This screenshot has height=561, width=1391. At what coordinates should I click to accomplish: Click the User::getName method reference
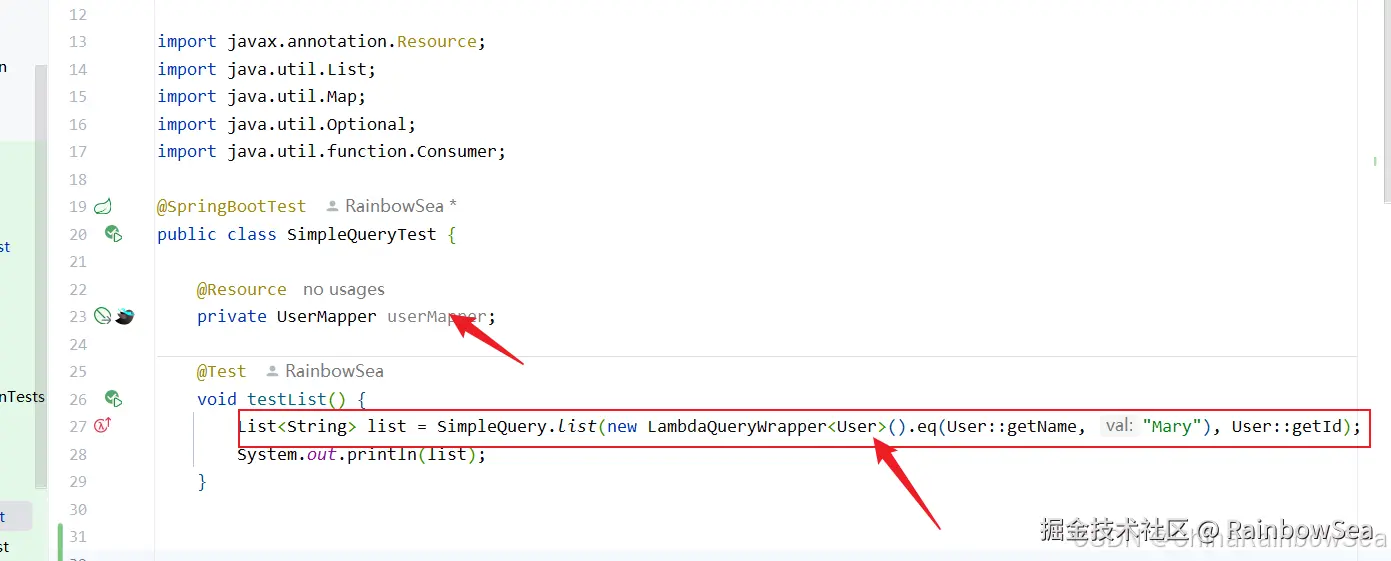point(1011,426)
